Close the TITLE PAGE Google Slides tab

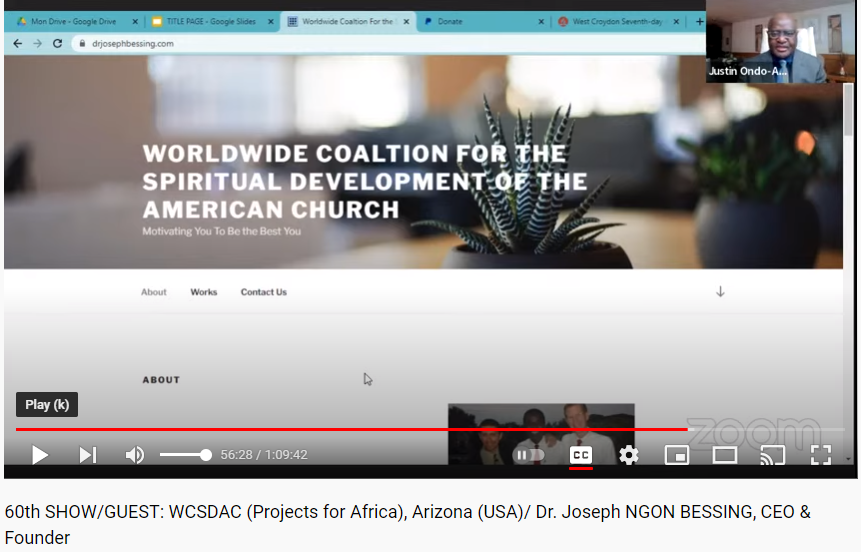pyautogui.click(x=271, y=21)
